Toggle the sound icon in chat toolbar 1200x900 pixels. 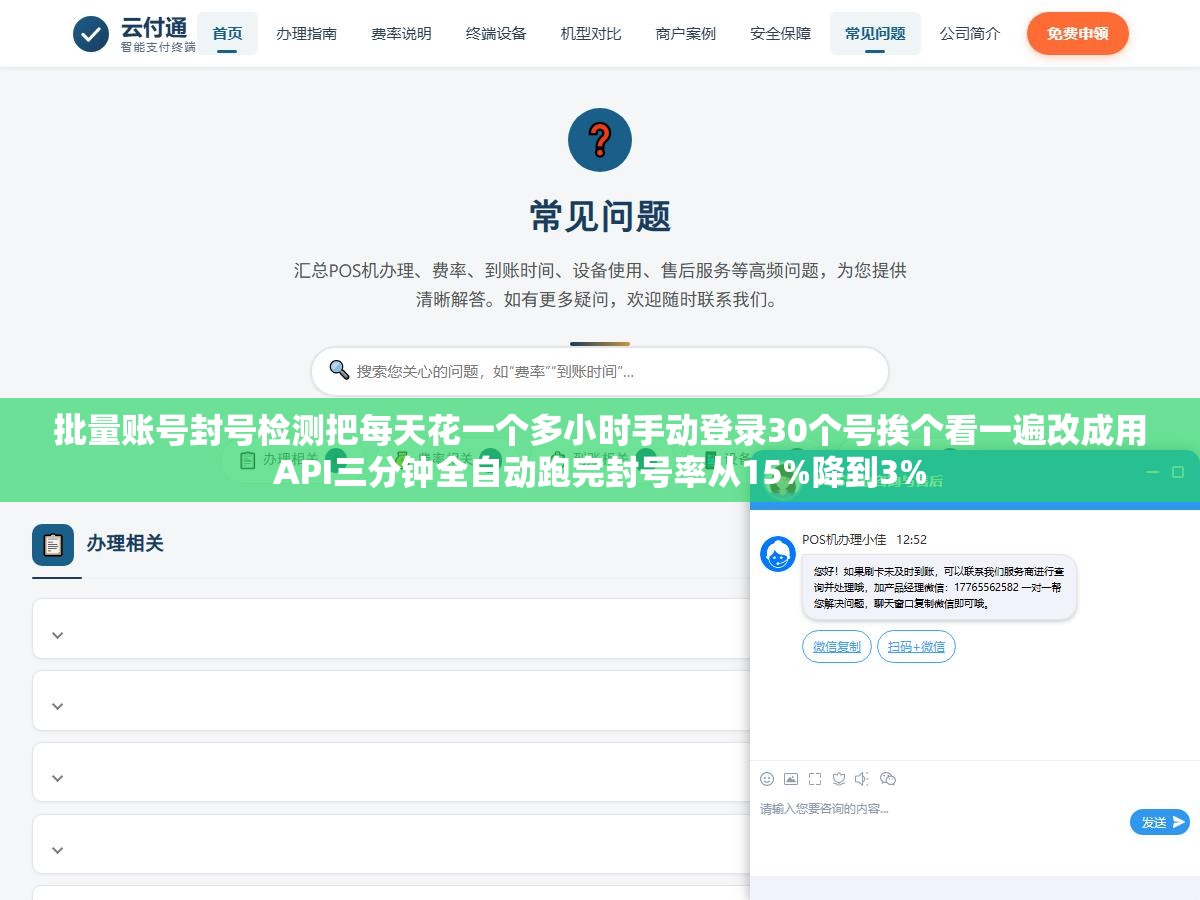[863, 779]
